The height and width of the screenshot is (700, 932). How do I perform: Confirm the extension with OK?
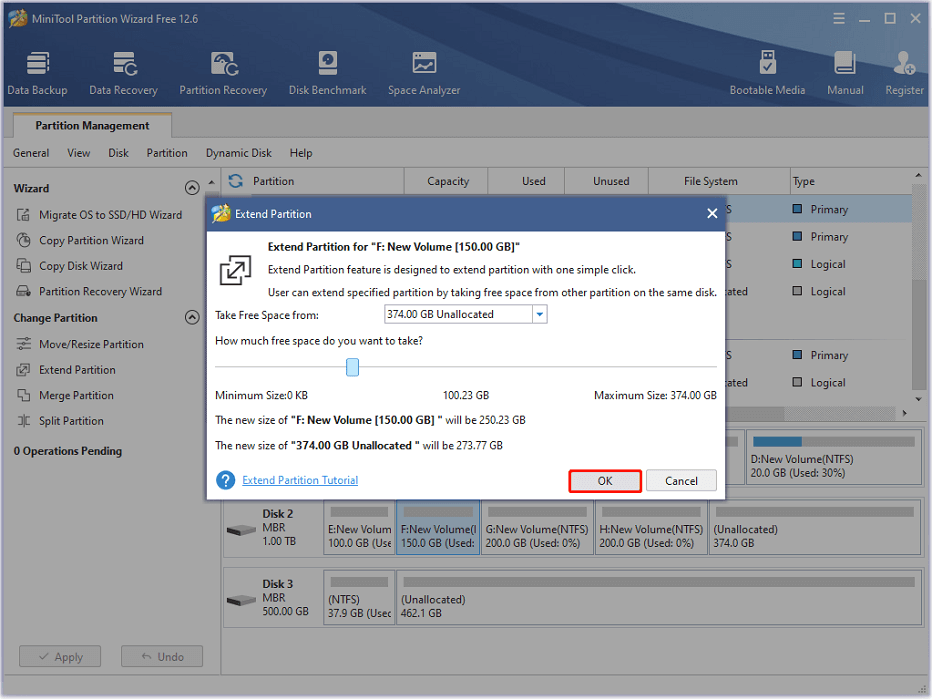click(x=605, y=481)
